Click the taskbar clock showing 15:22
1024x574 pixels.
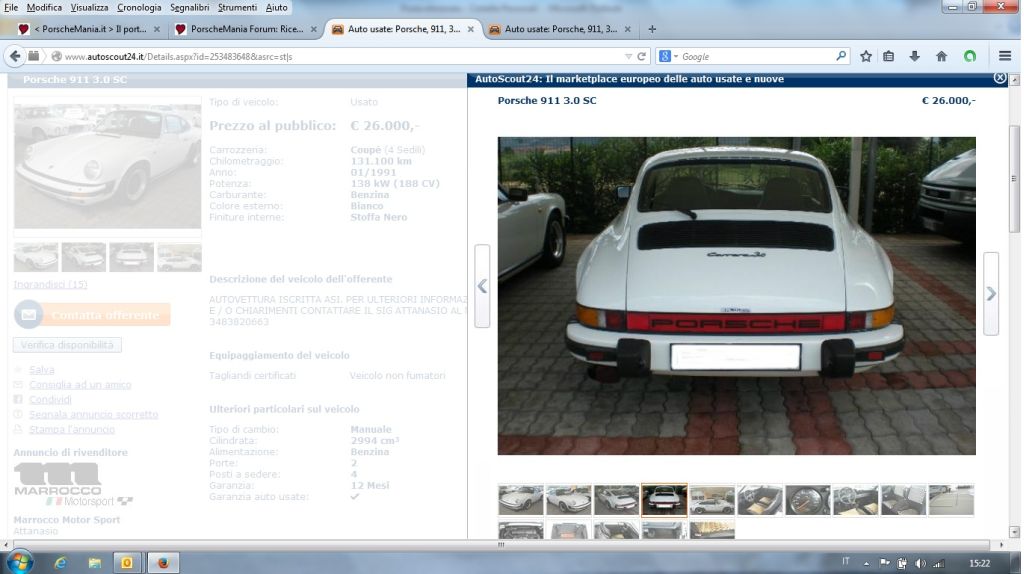[x=979, y=564]
